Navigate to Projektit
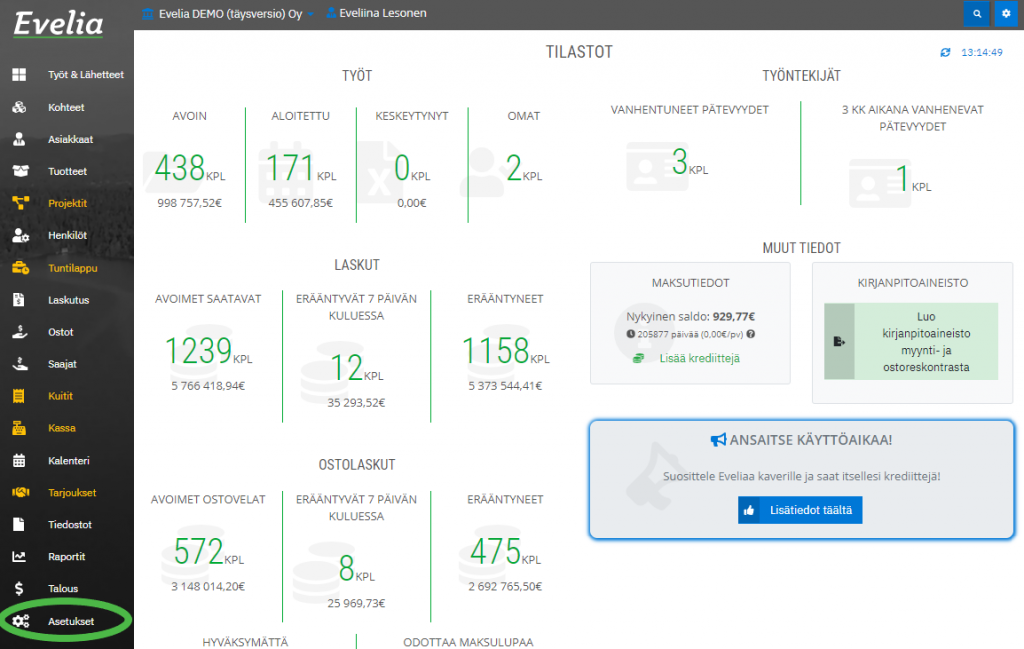Viewport: 1024px width, 649px height. click(67, 203)
